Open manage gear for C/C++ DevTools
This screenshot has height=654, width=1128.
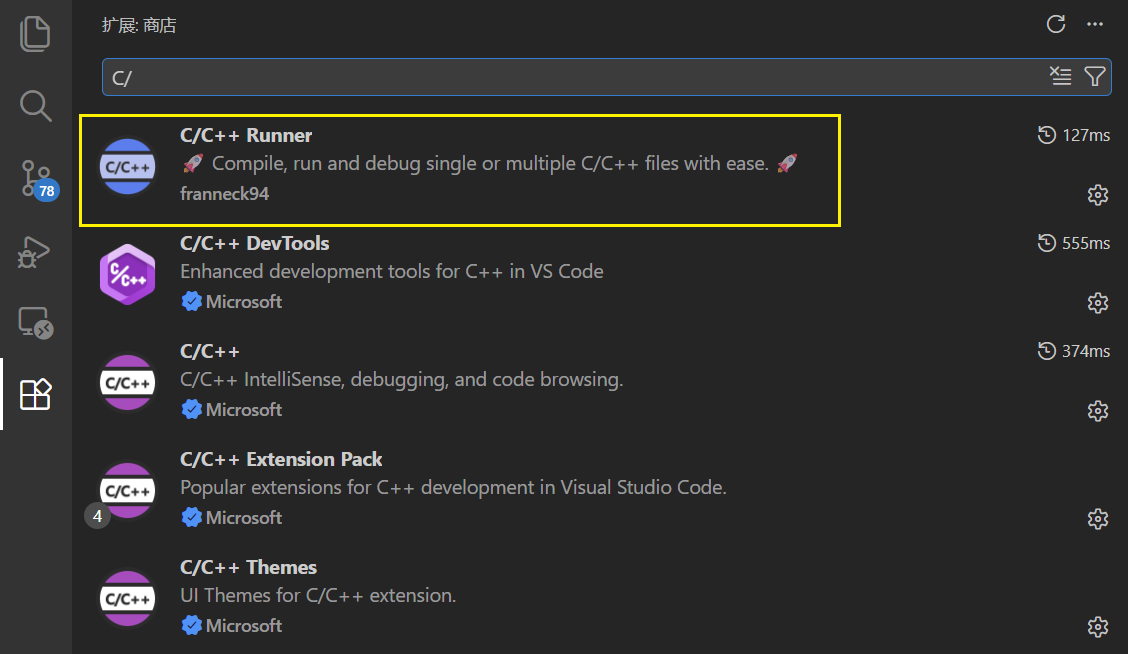[x=1098, y=303]
